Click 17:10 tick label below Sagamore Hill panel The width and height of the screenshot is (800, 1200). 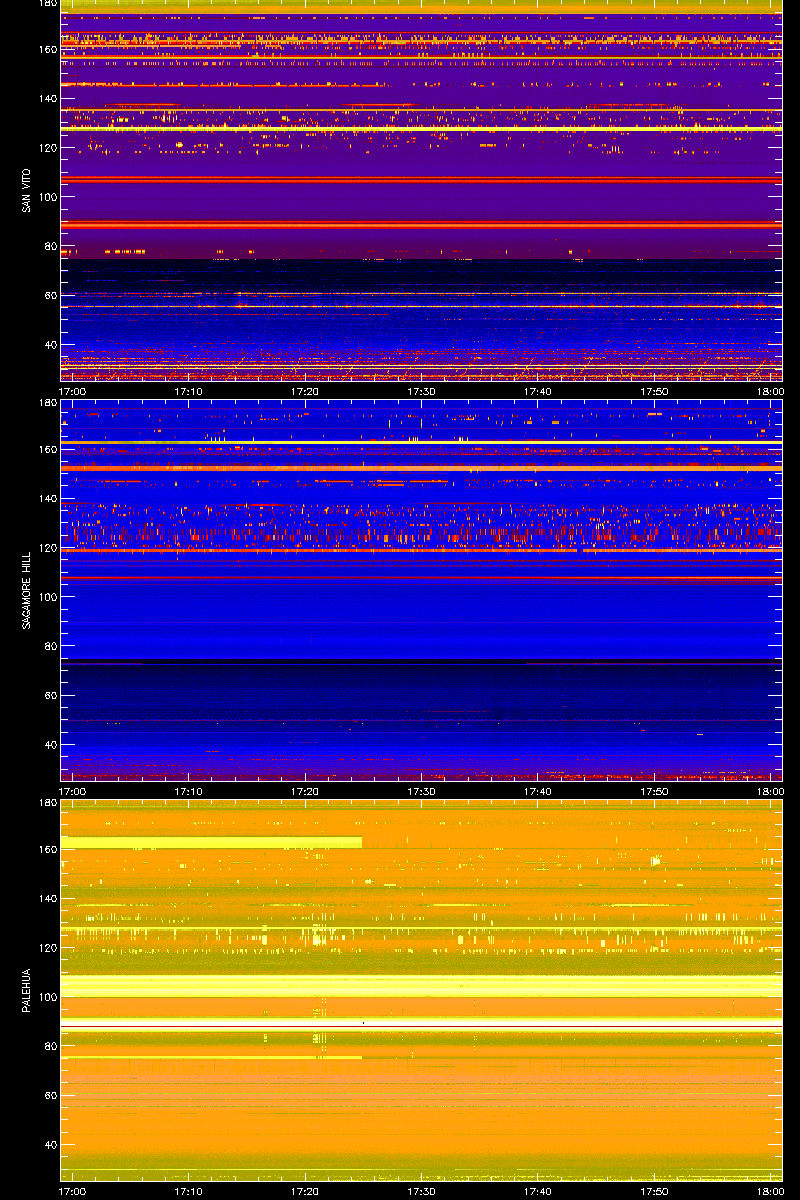pyautogui.click(x=189, y=792)
